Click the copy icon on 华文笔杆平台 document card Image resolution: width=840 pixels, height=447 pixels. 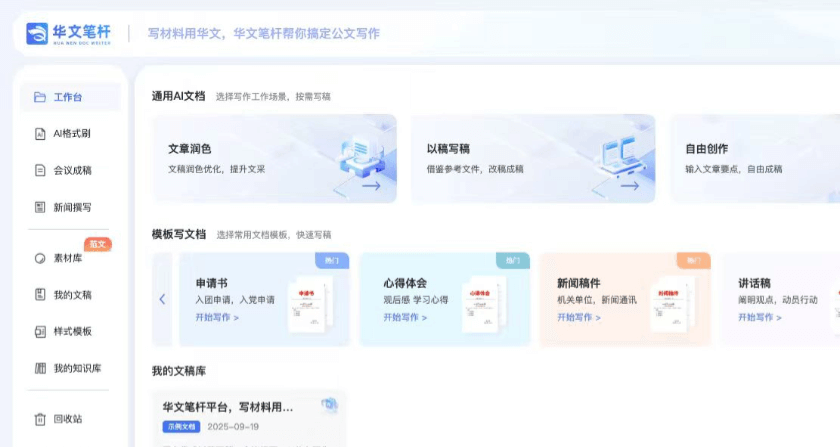pos(329,405)
